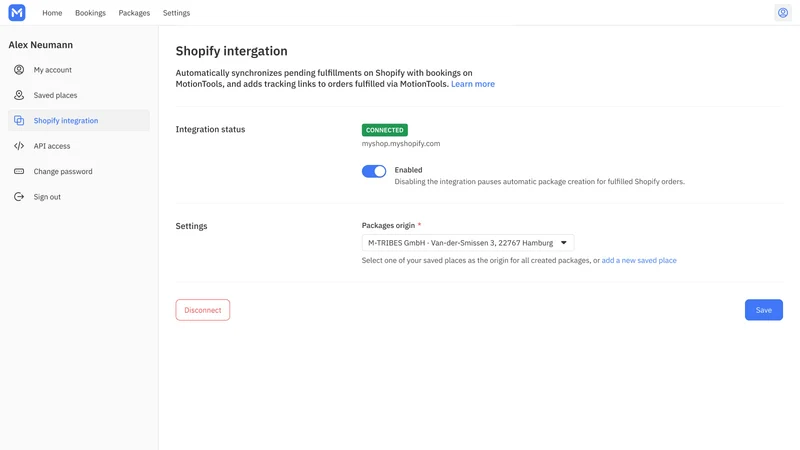Image resolution: width=800 pixels, height=450 pixels.
Task: Click the blue Save button
Action: tap(763, 310)
